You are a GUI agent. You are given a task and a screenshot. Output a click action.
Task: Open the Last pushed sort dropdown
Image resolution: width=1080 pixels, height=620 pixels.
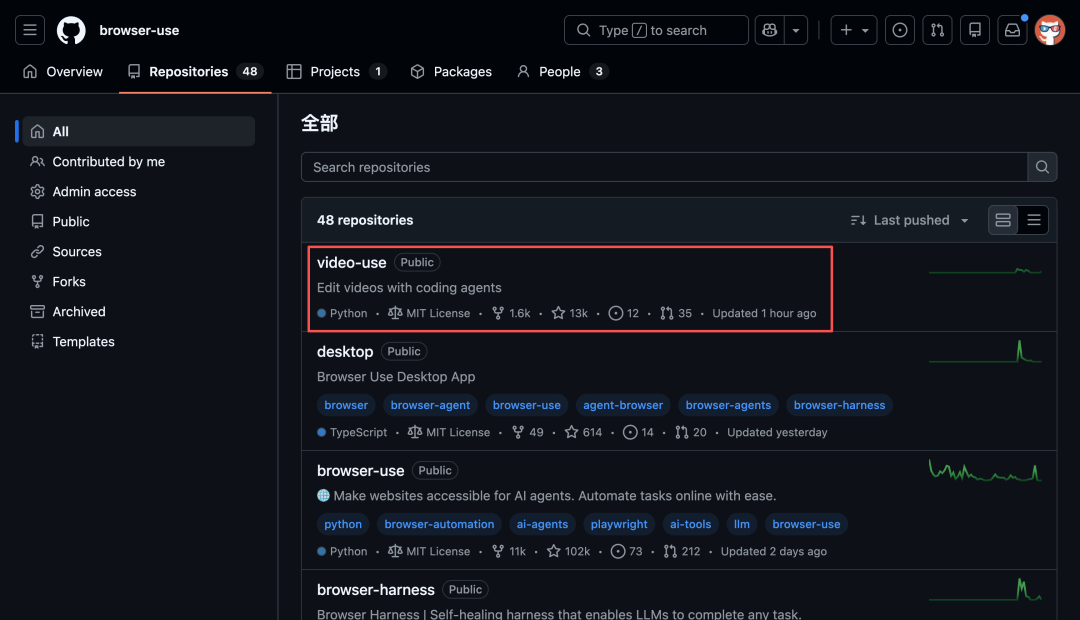pos(910,220)
